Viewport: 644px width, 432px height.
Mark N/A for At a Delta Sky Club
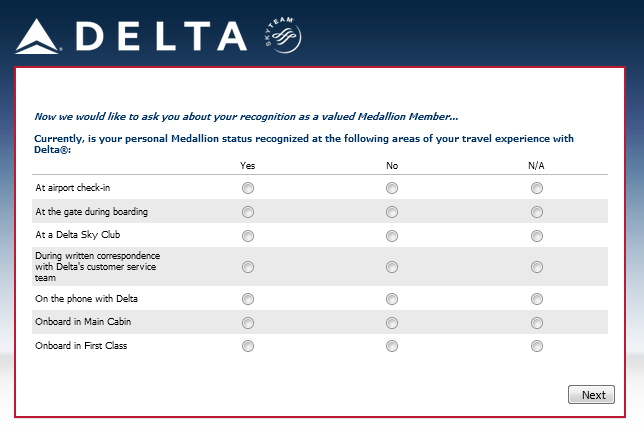[x=537, y=237]
